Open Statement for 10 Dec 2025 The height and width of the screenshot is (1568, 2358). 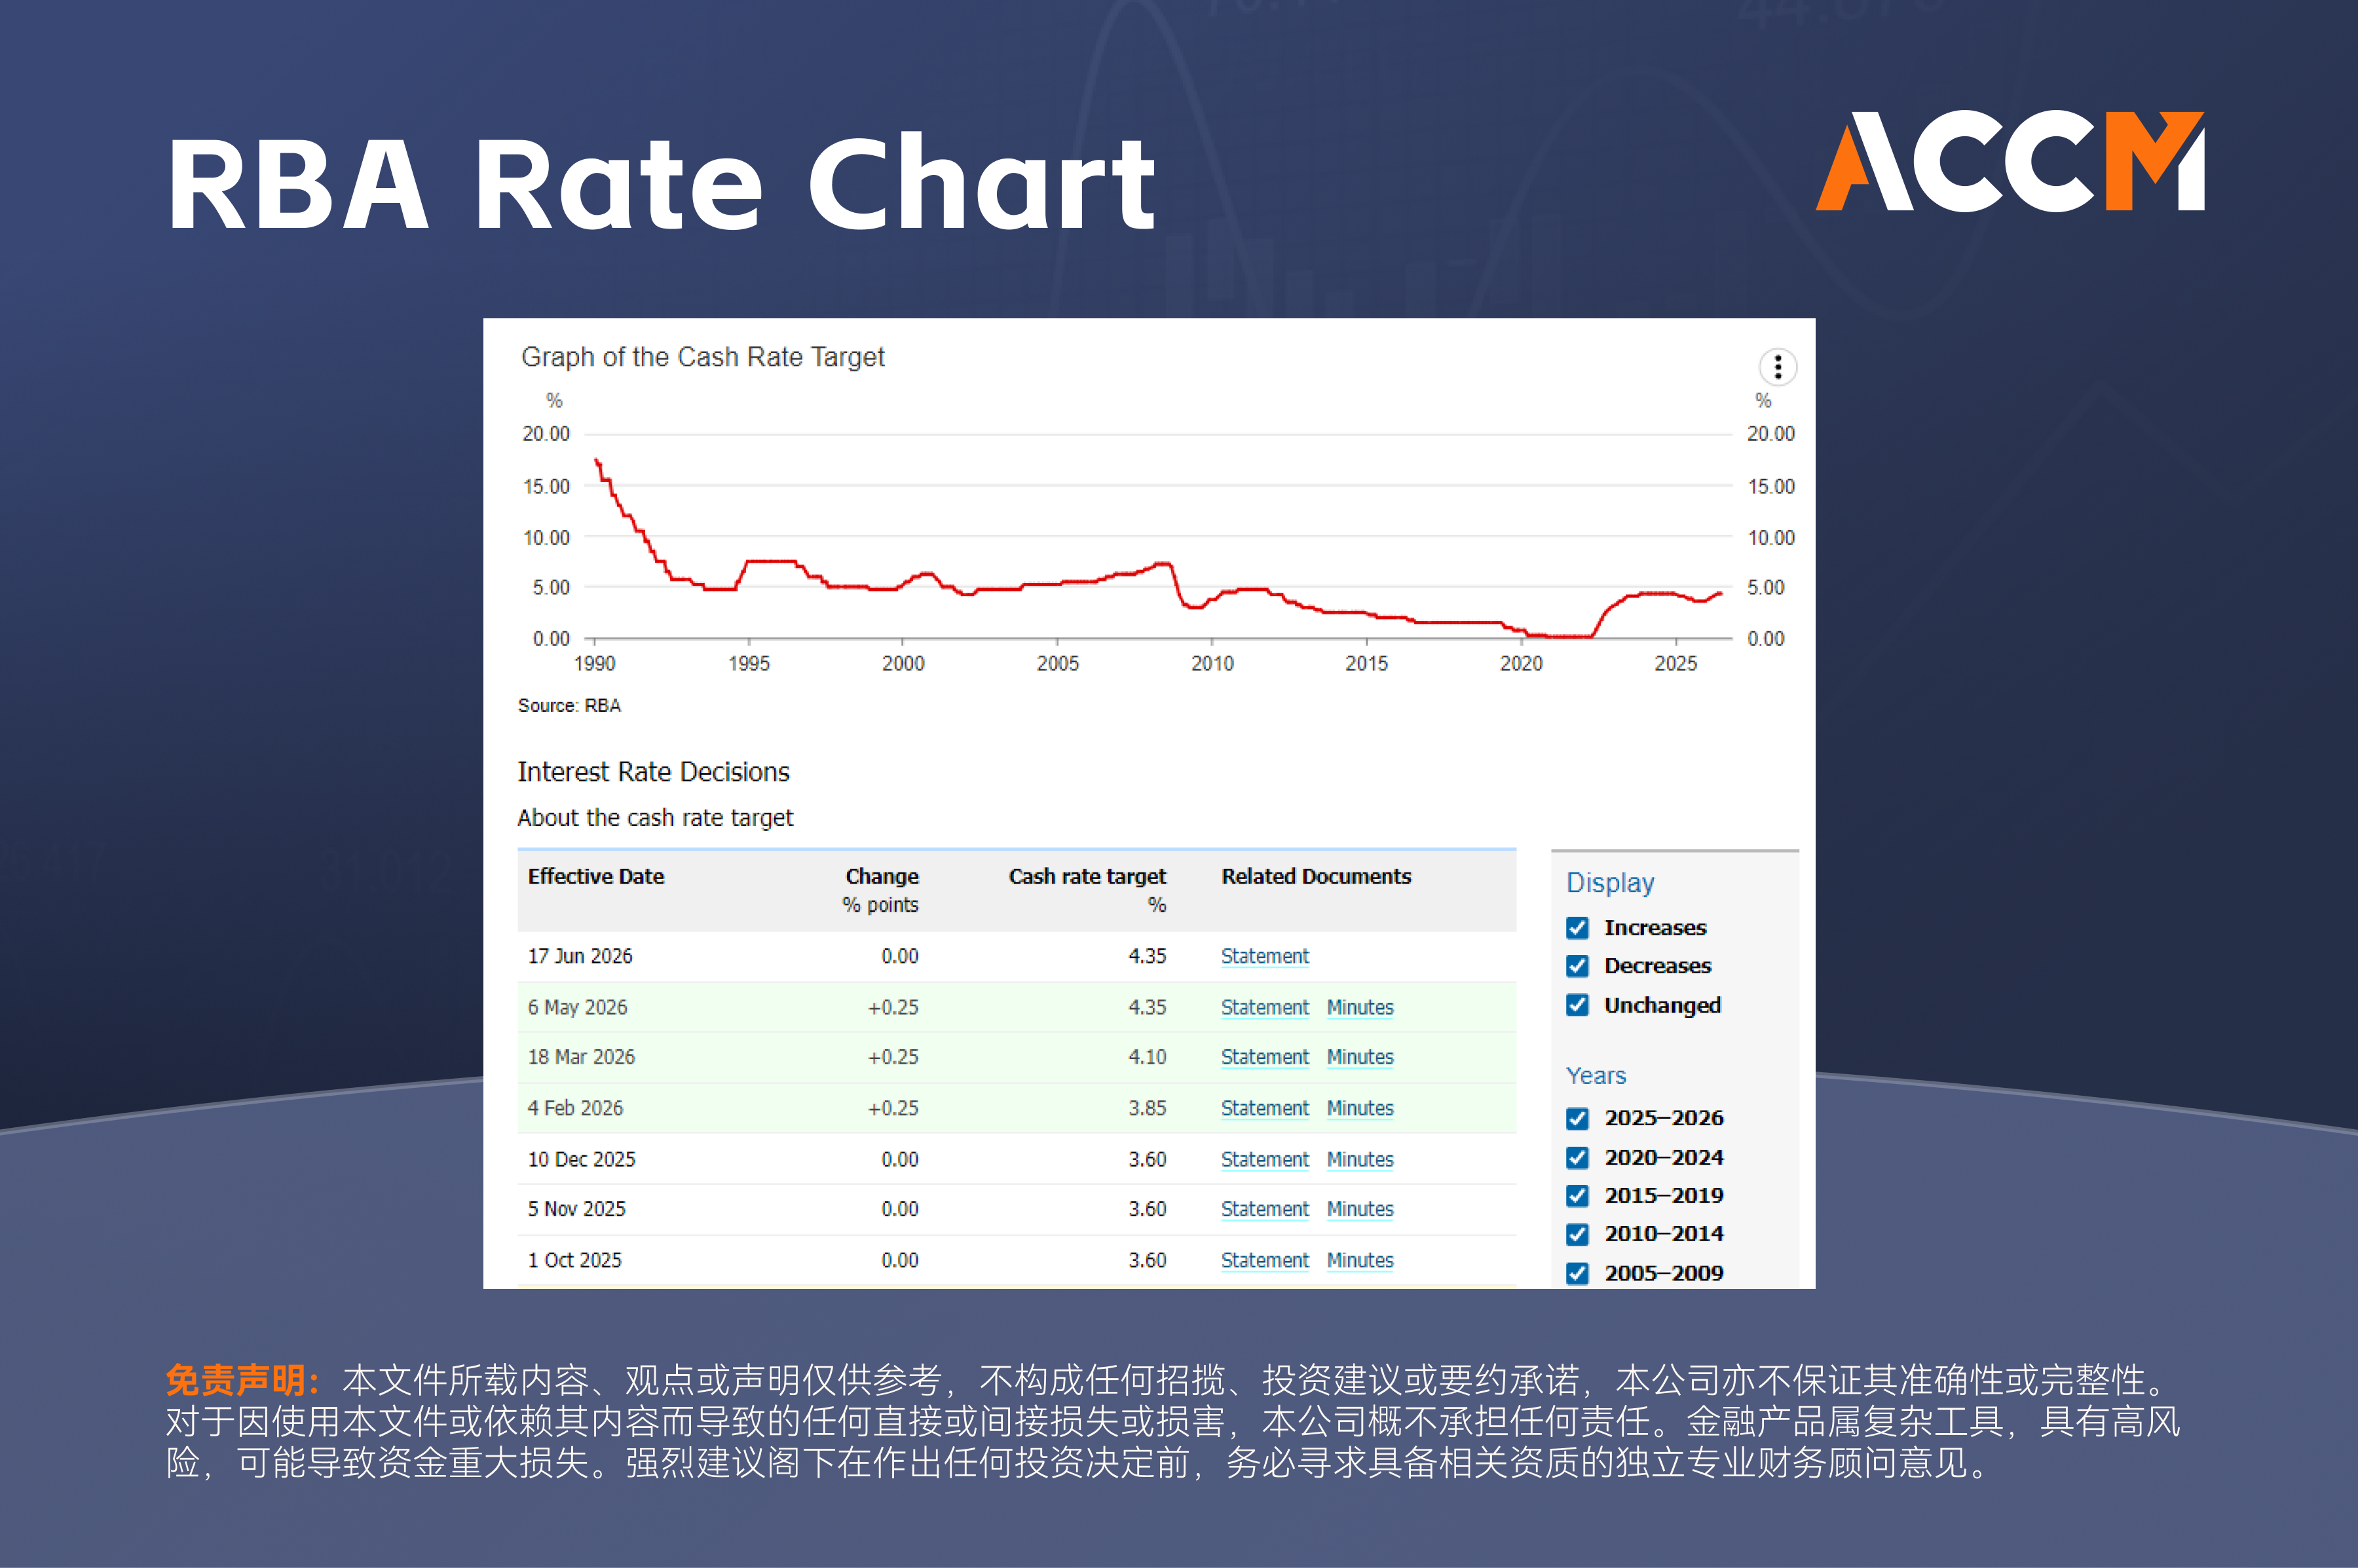click(1264, 1159)
